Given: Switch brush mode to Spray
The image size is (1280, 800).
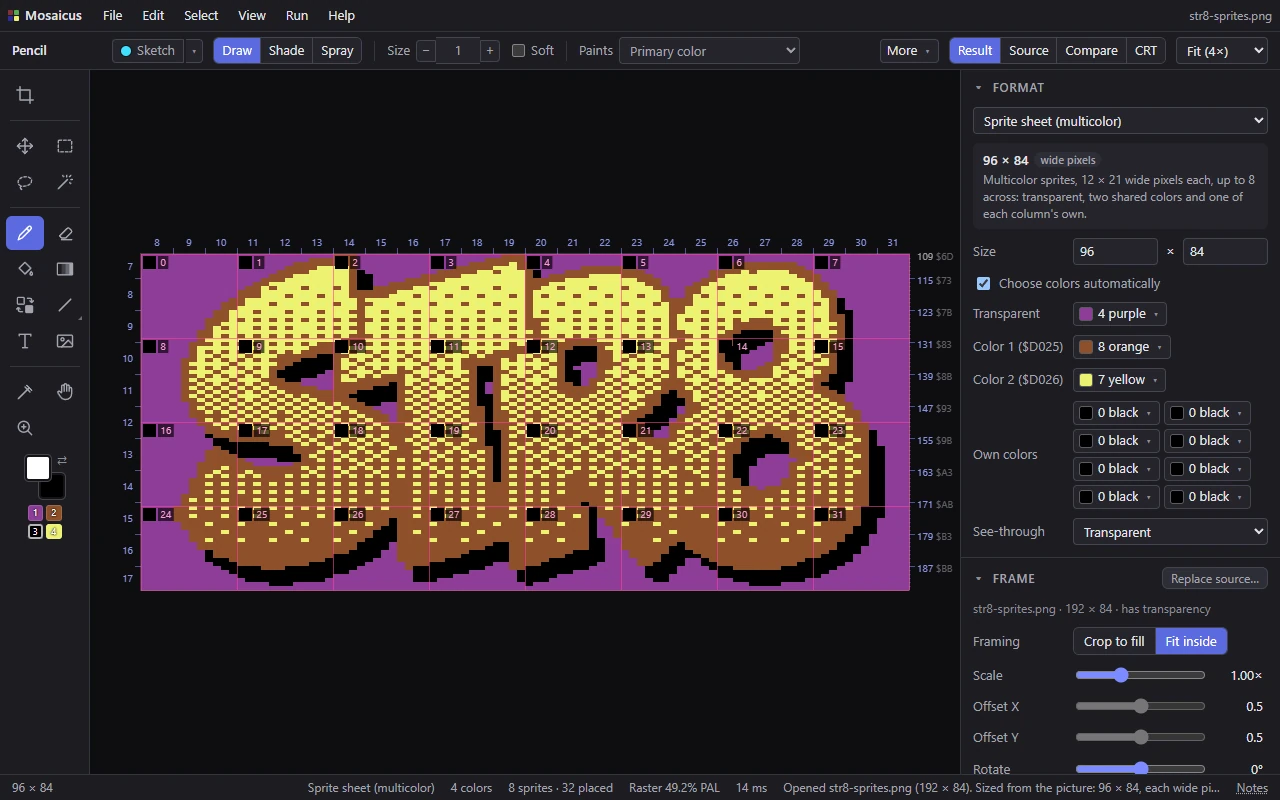Looking at the screenshot, I should (337, 50).
